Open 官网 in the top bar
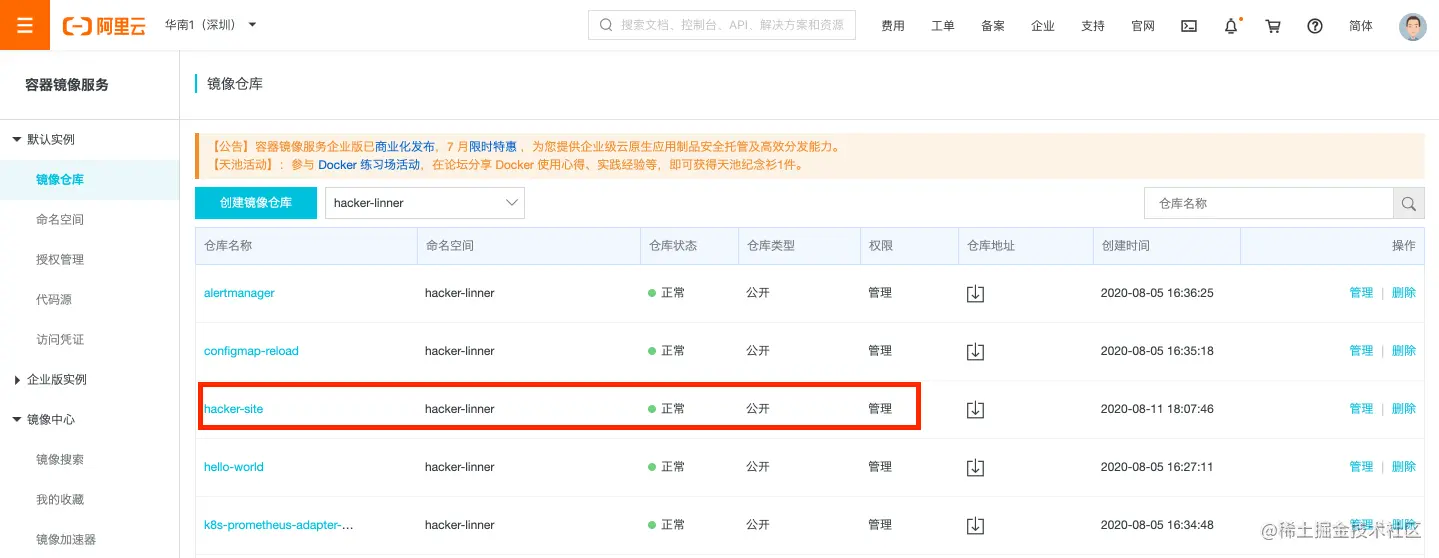 pyautogui.click(x=1143, y=26)
